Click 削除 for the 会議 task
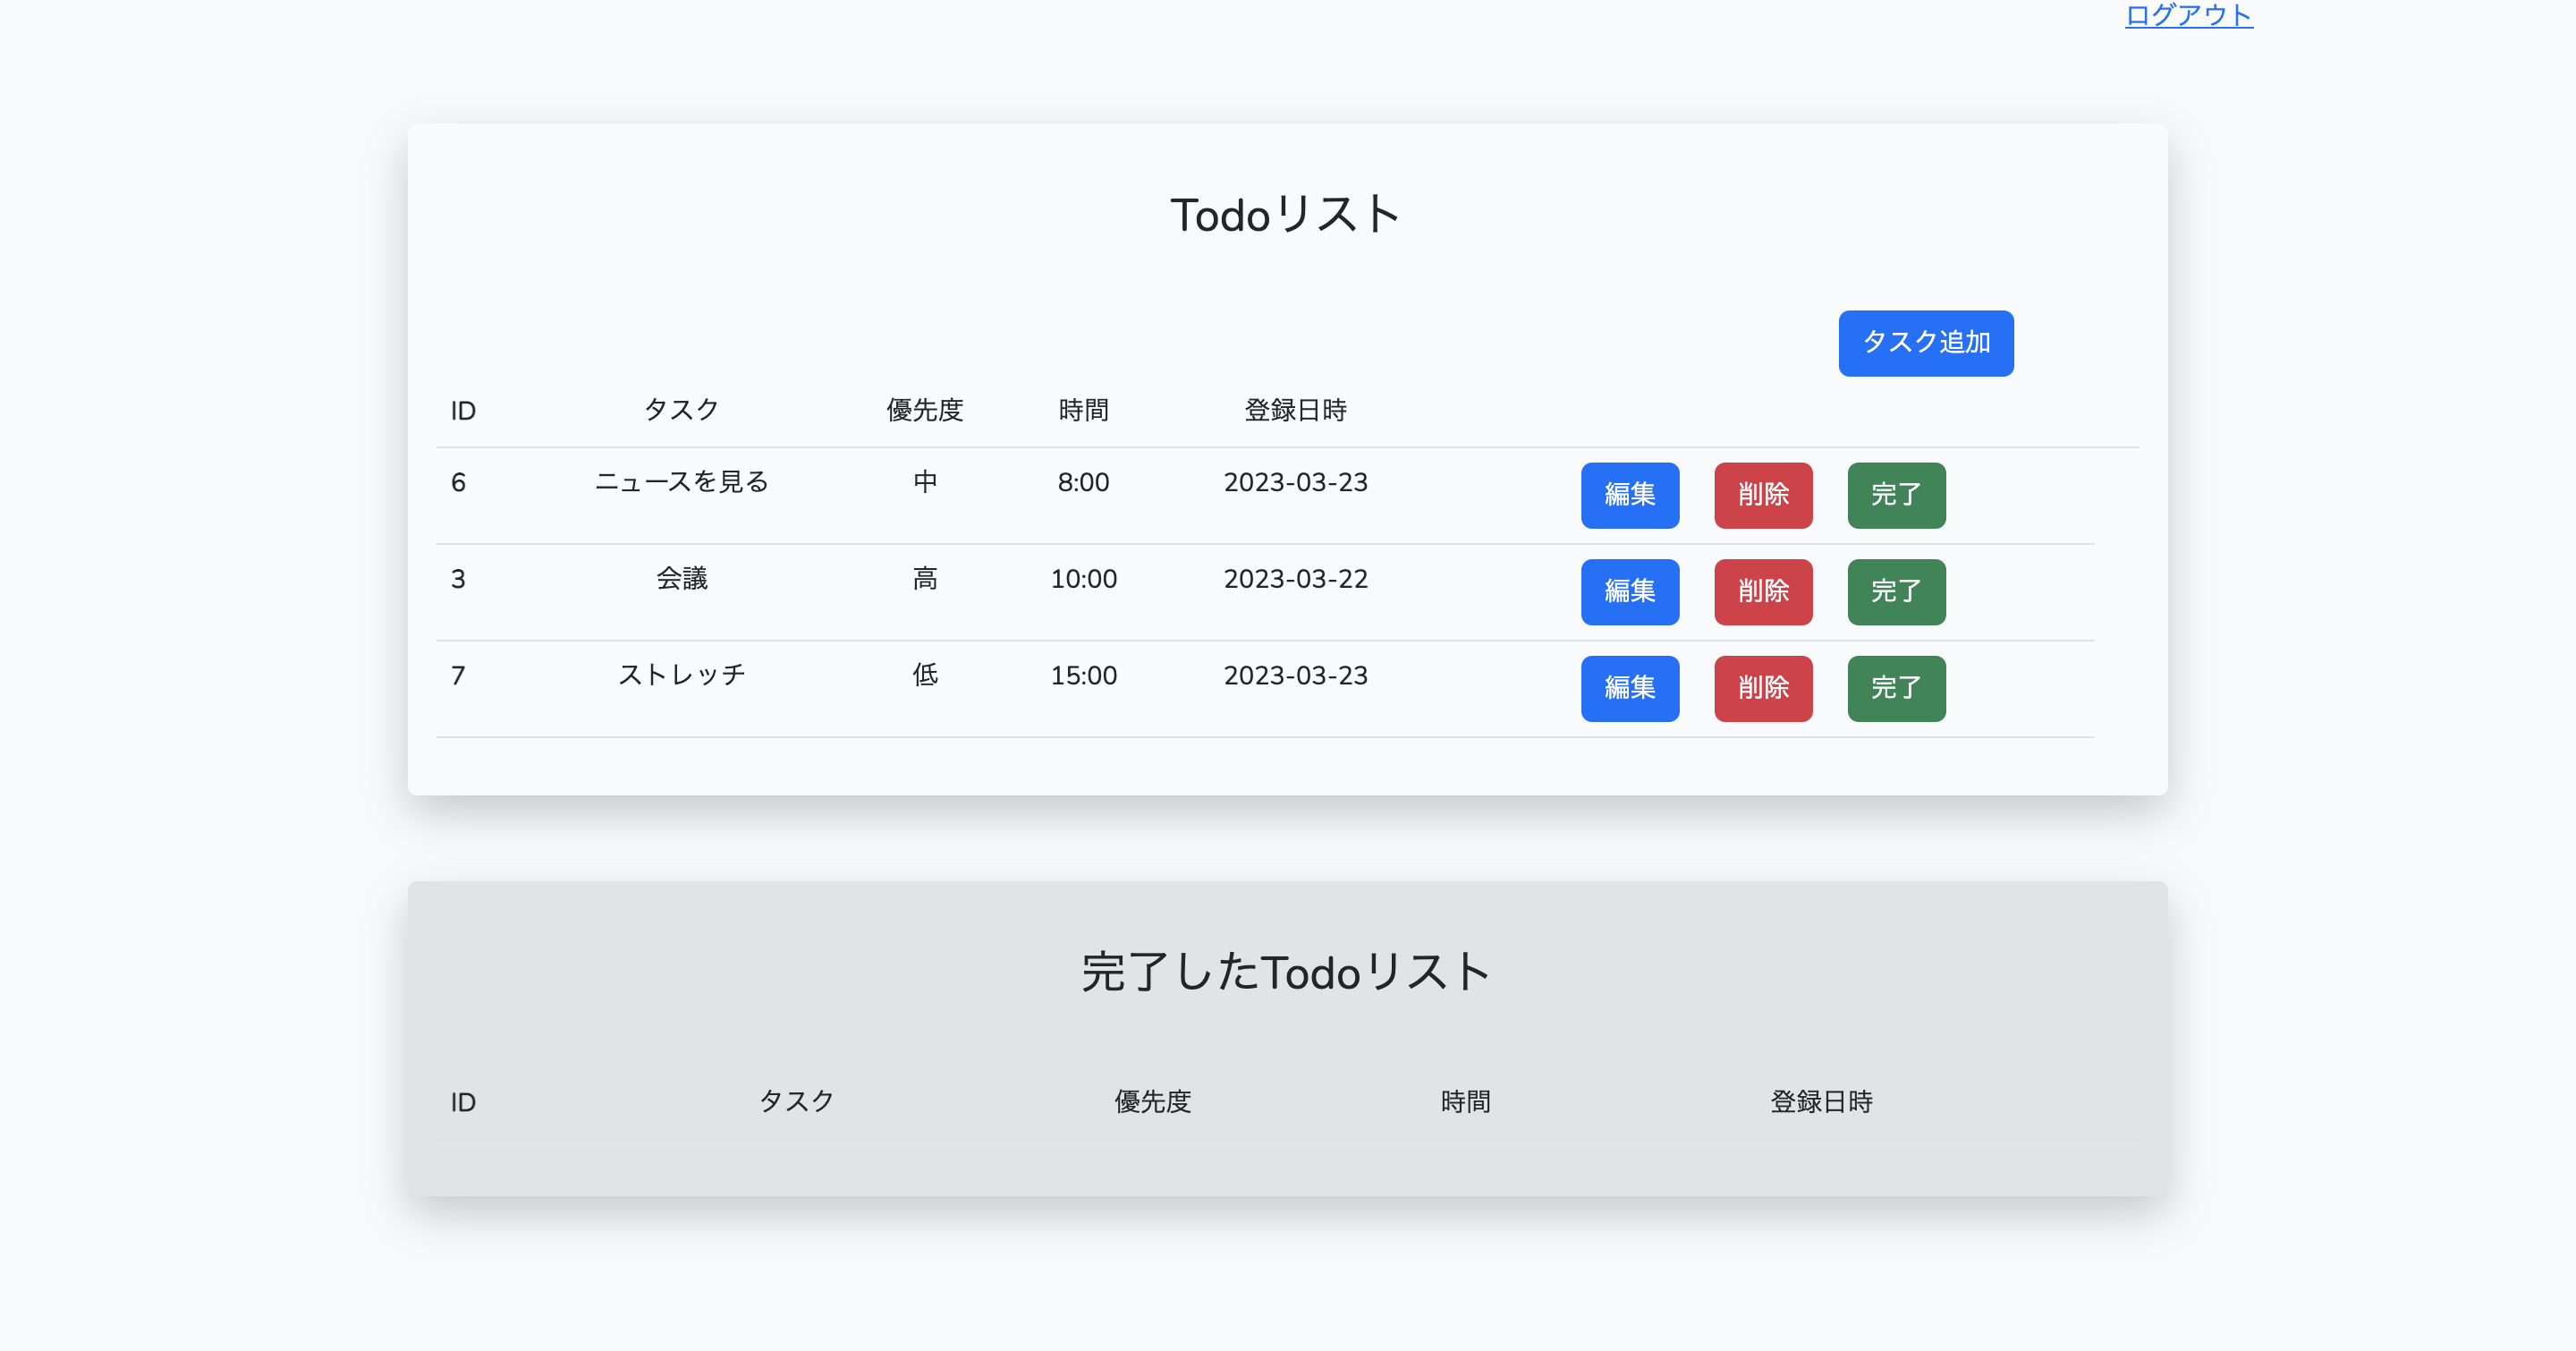Image resolution: width=2576 pixels, height=1351 pixels. tap(1763, 592)
